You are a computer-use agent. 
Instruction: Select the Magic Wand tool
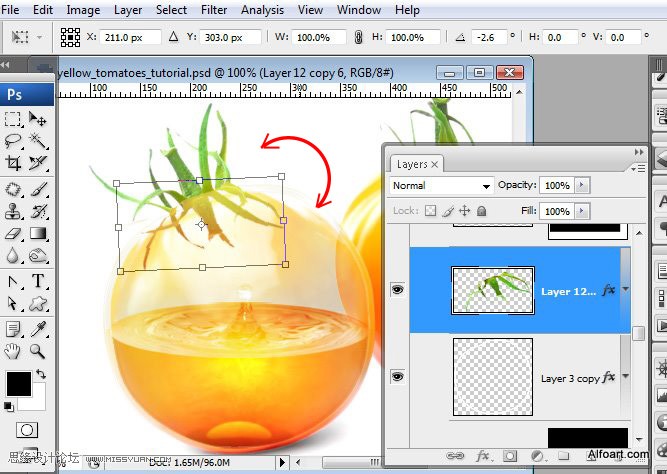38,140
